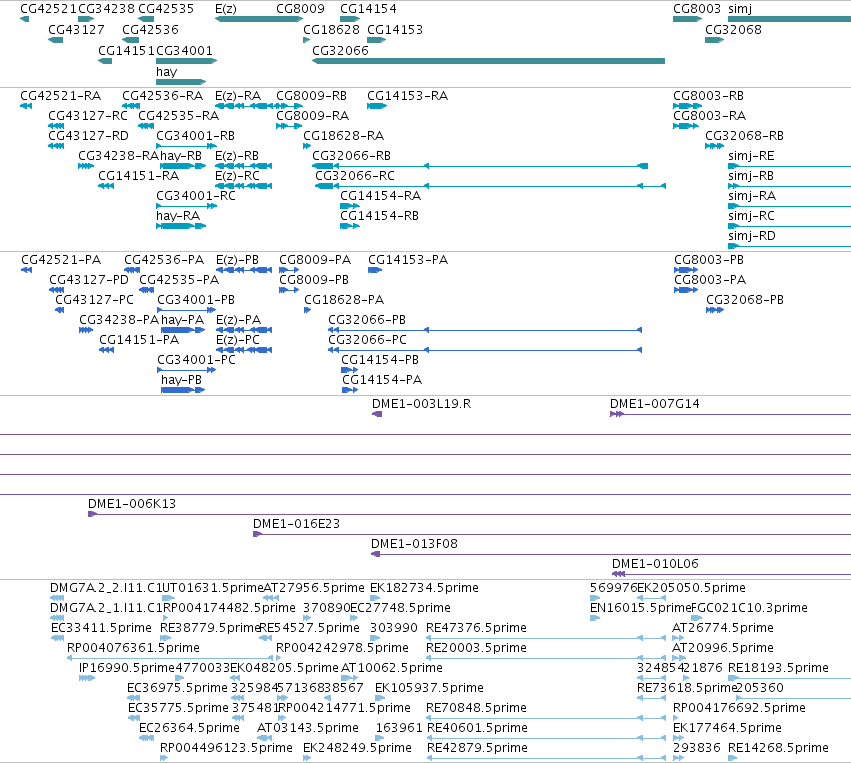Select transcript CG32066-RC
Screen dimensions: 851x763
click(x=490, y=186)
